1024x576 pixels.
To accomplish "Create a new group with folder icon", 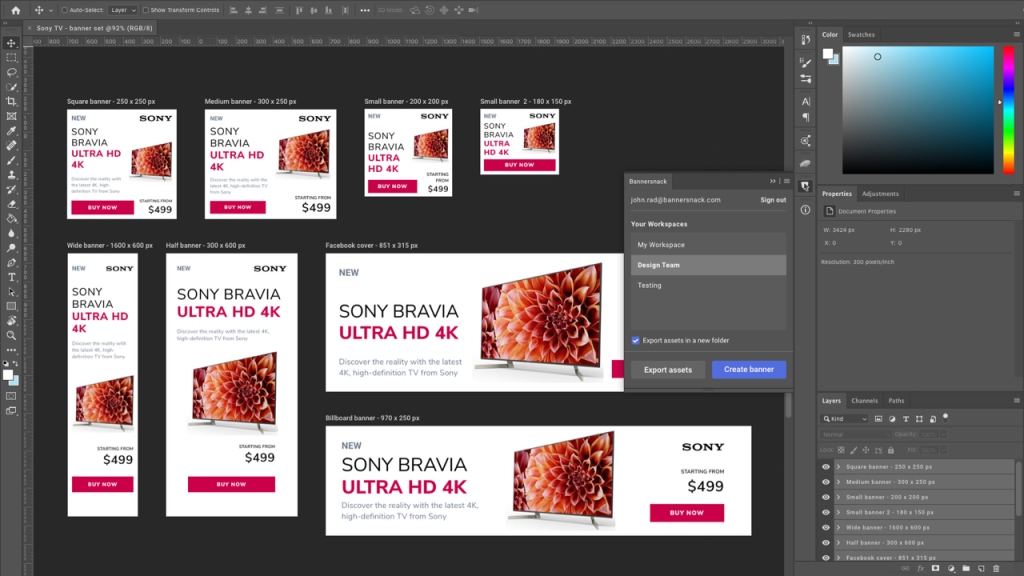I will pos(966,569).
